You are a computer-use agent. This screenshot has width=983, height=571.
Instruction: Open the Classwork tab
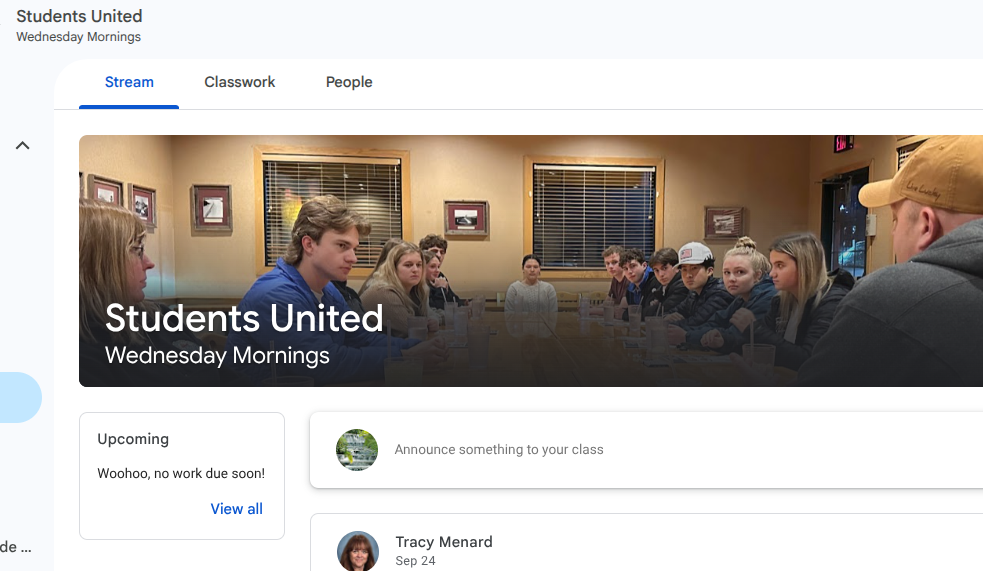pyautogui.click(x=239, y=82)
